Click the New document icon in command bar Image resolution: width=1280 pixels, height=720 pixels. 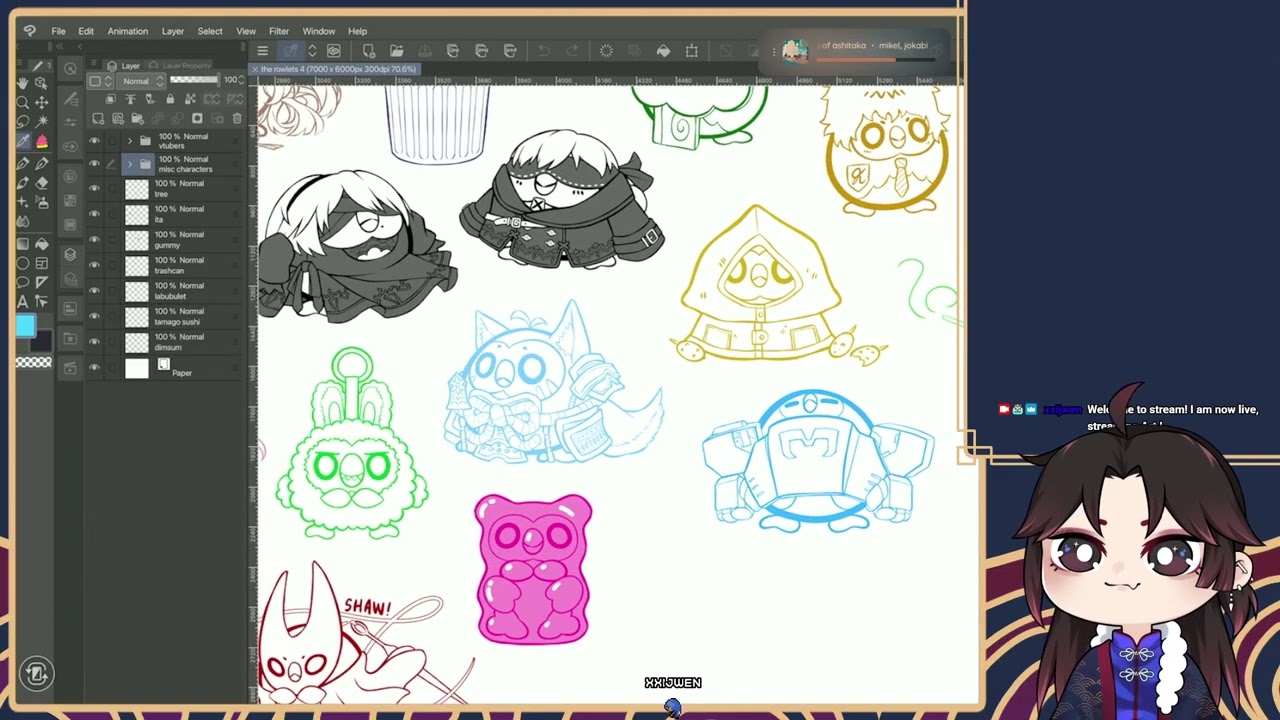[x=368, y=51]
